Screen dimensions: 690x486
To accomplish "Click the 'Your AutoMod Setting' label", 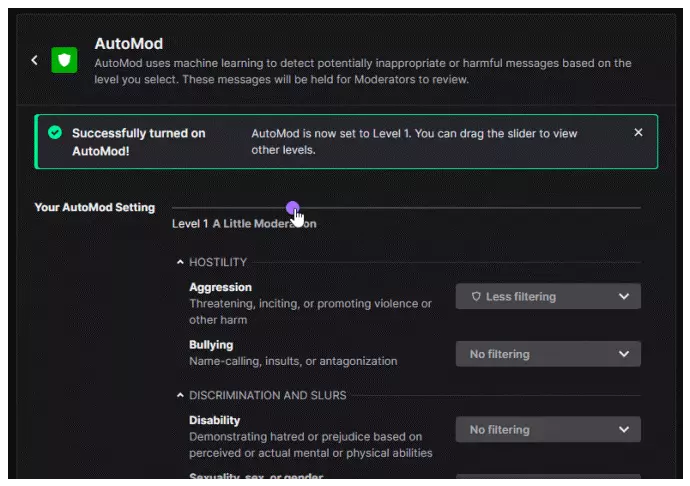I will tap(95, 207).
